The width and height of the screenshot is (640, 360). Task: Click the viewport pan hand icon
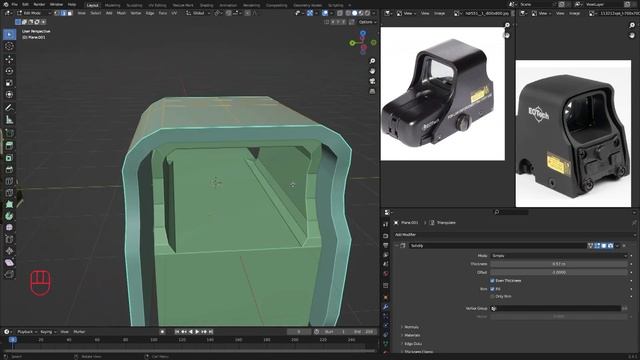[372, 71]
